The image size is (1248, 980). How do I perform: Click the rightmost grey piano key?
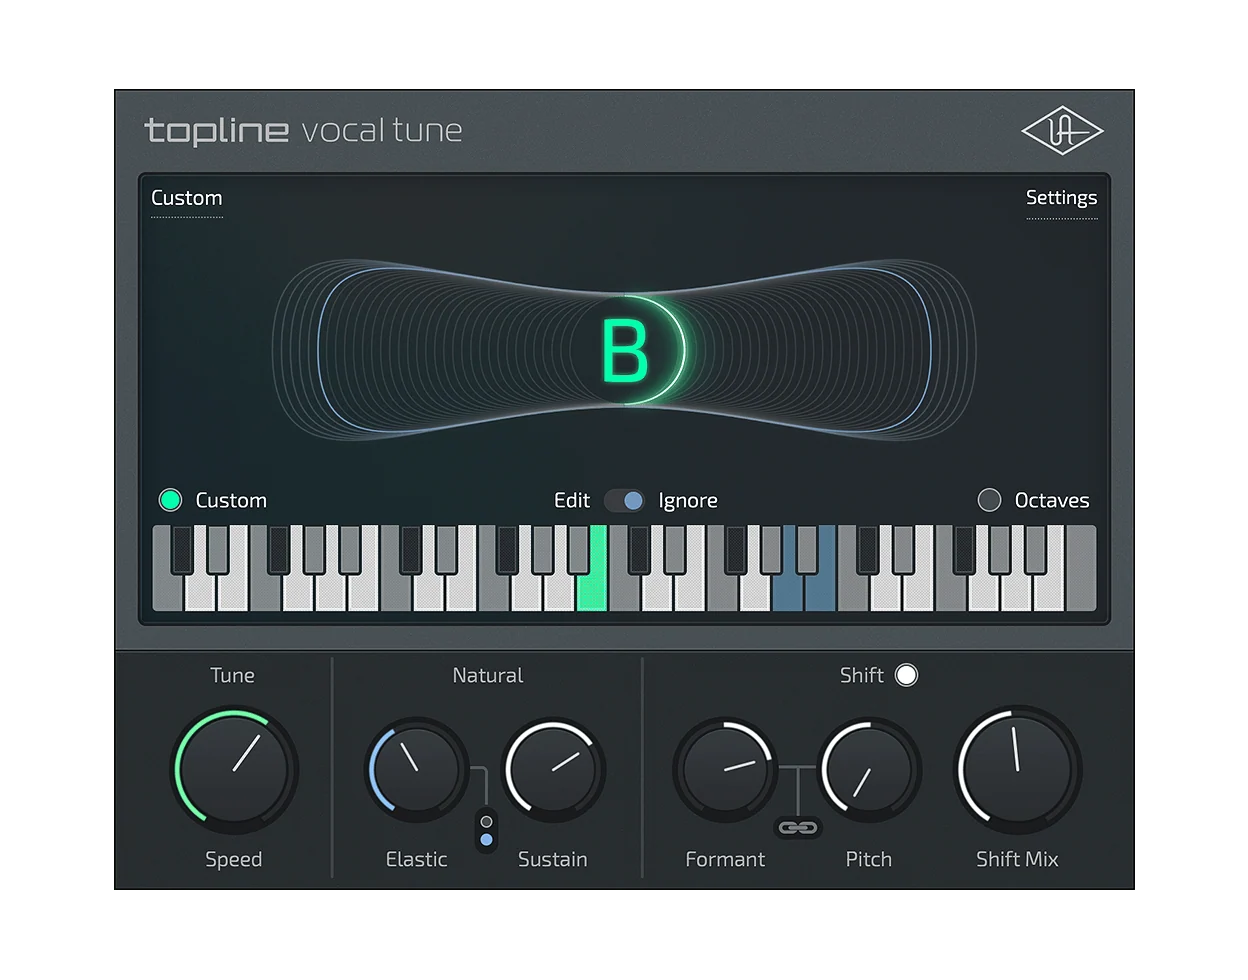pos(1081,568)
